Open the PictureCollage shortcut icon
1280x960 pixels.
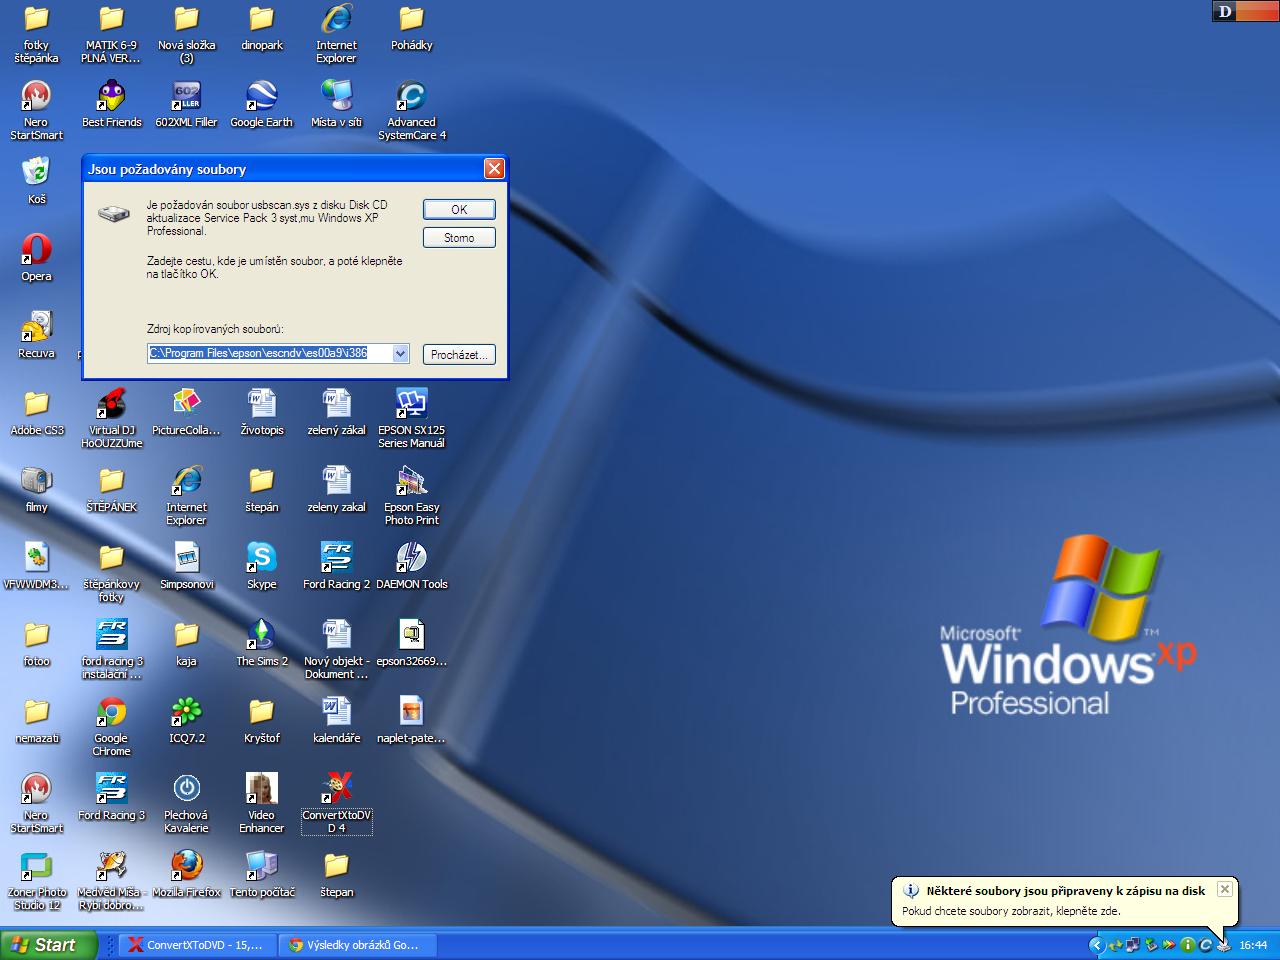point(187,412)
